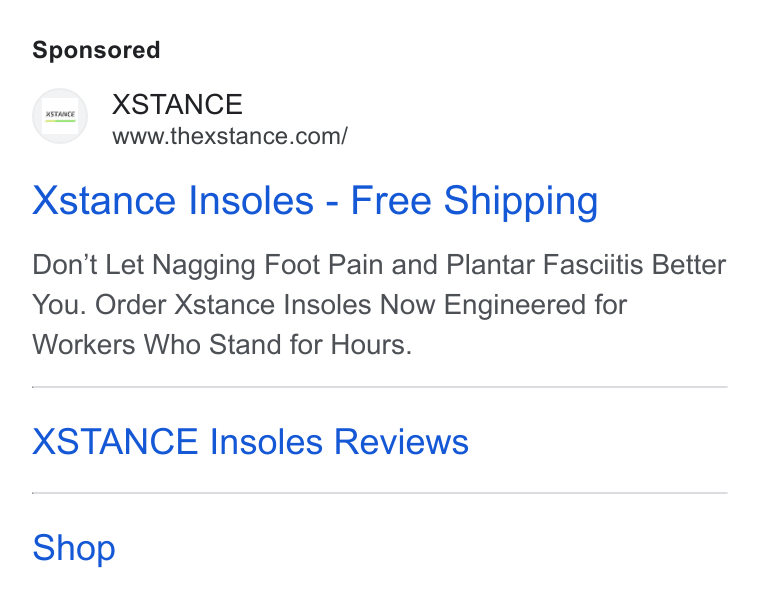
Task: Click the divider line above Shop
Action: click(x=380, y=493)
